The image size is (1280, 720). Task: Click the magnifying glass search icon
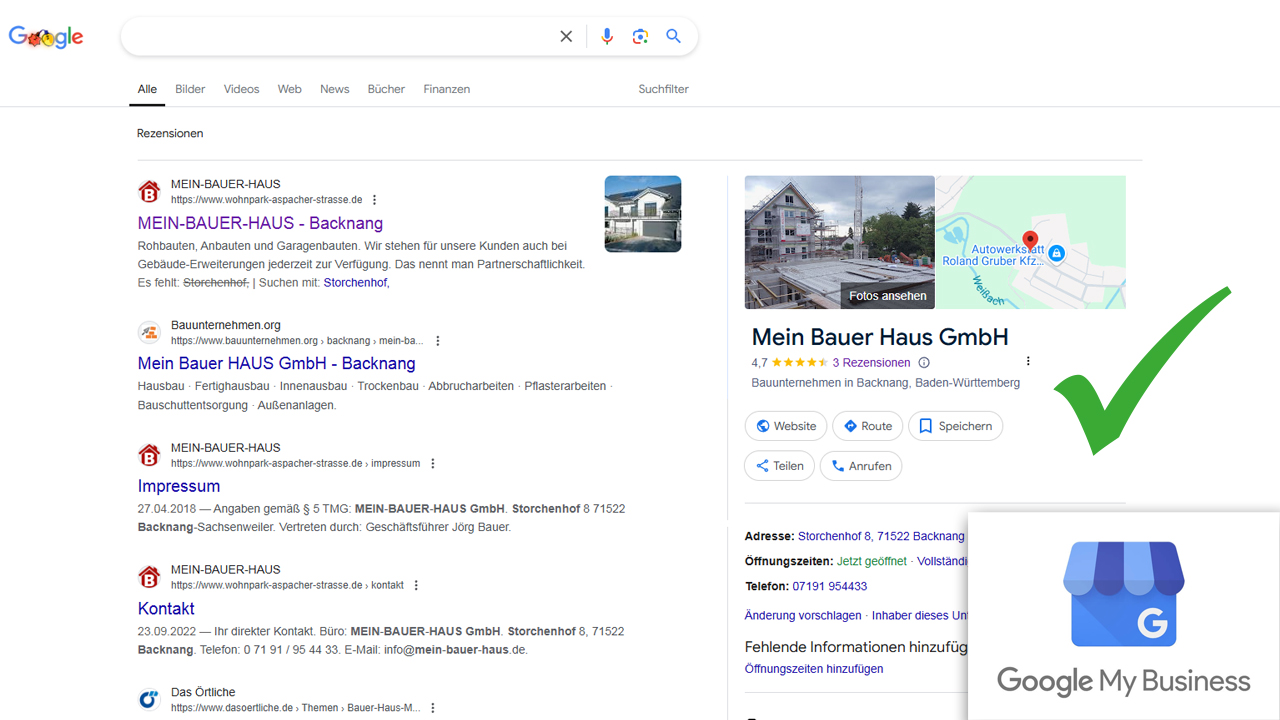click(x=674, y=37)
